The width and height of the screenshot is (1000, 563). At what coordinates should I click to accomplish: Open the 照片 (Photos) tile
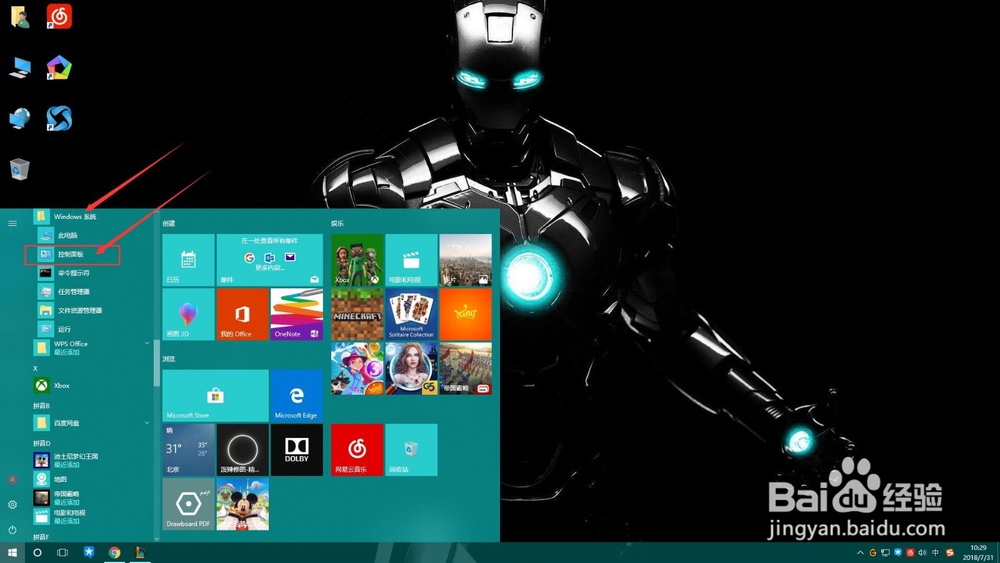click(466, 260)
